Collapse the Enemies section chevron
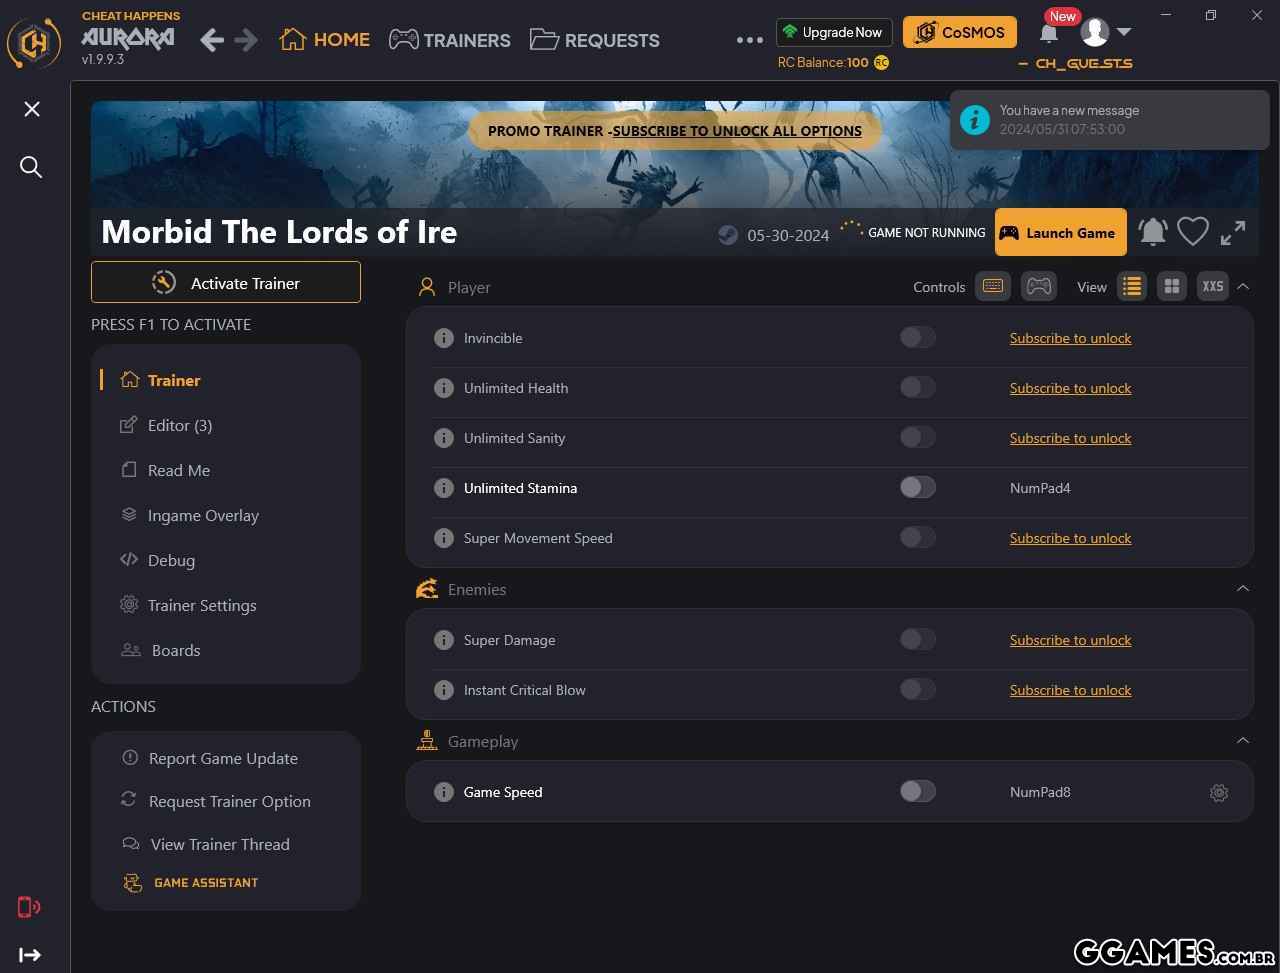This screenshot has width=1280, height=973. [x=1243, y=589]
